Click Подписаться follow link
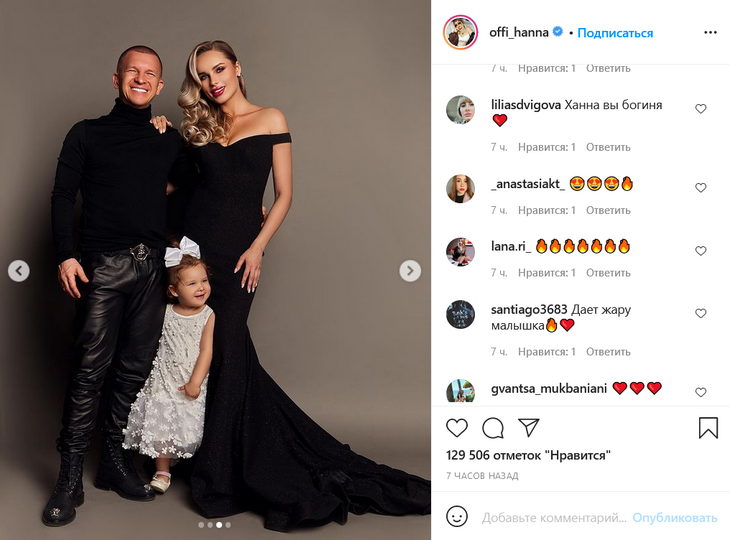Viewport: 730px width, 540px height. (615, 33)
